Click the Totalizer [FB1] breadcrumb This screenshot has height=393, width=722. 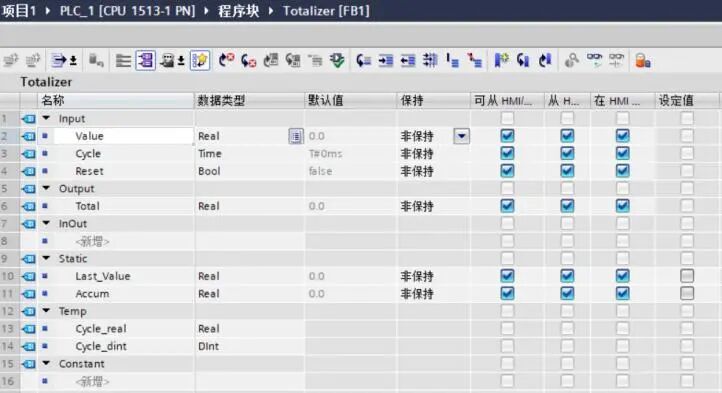coord(326,11)
